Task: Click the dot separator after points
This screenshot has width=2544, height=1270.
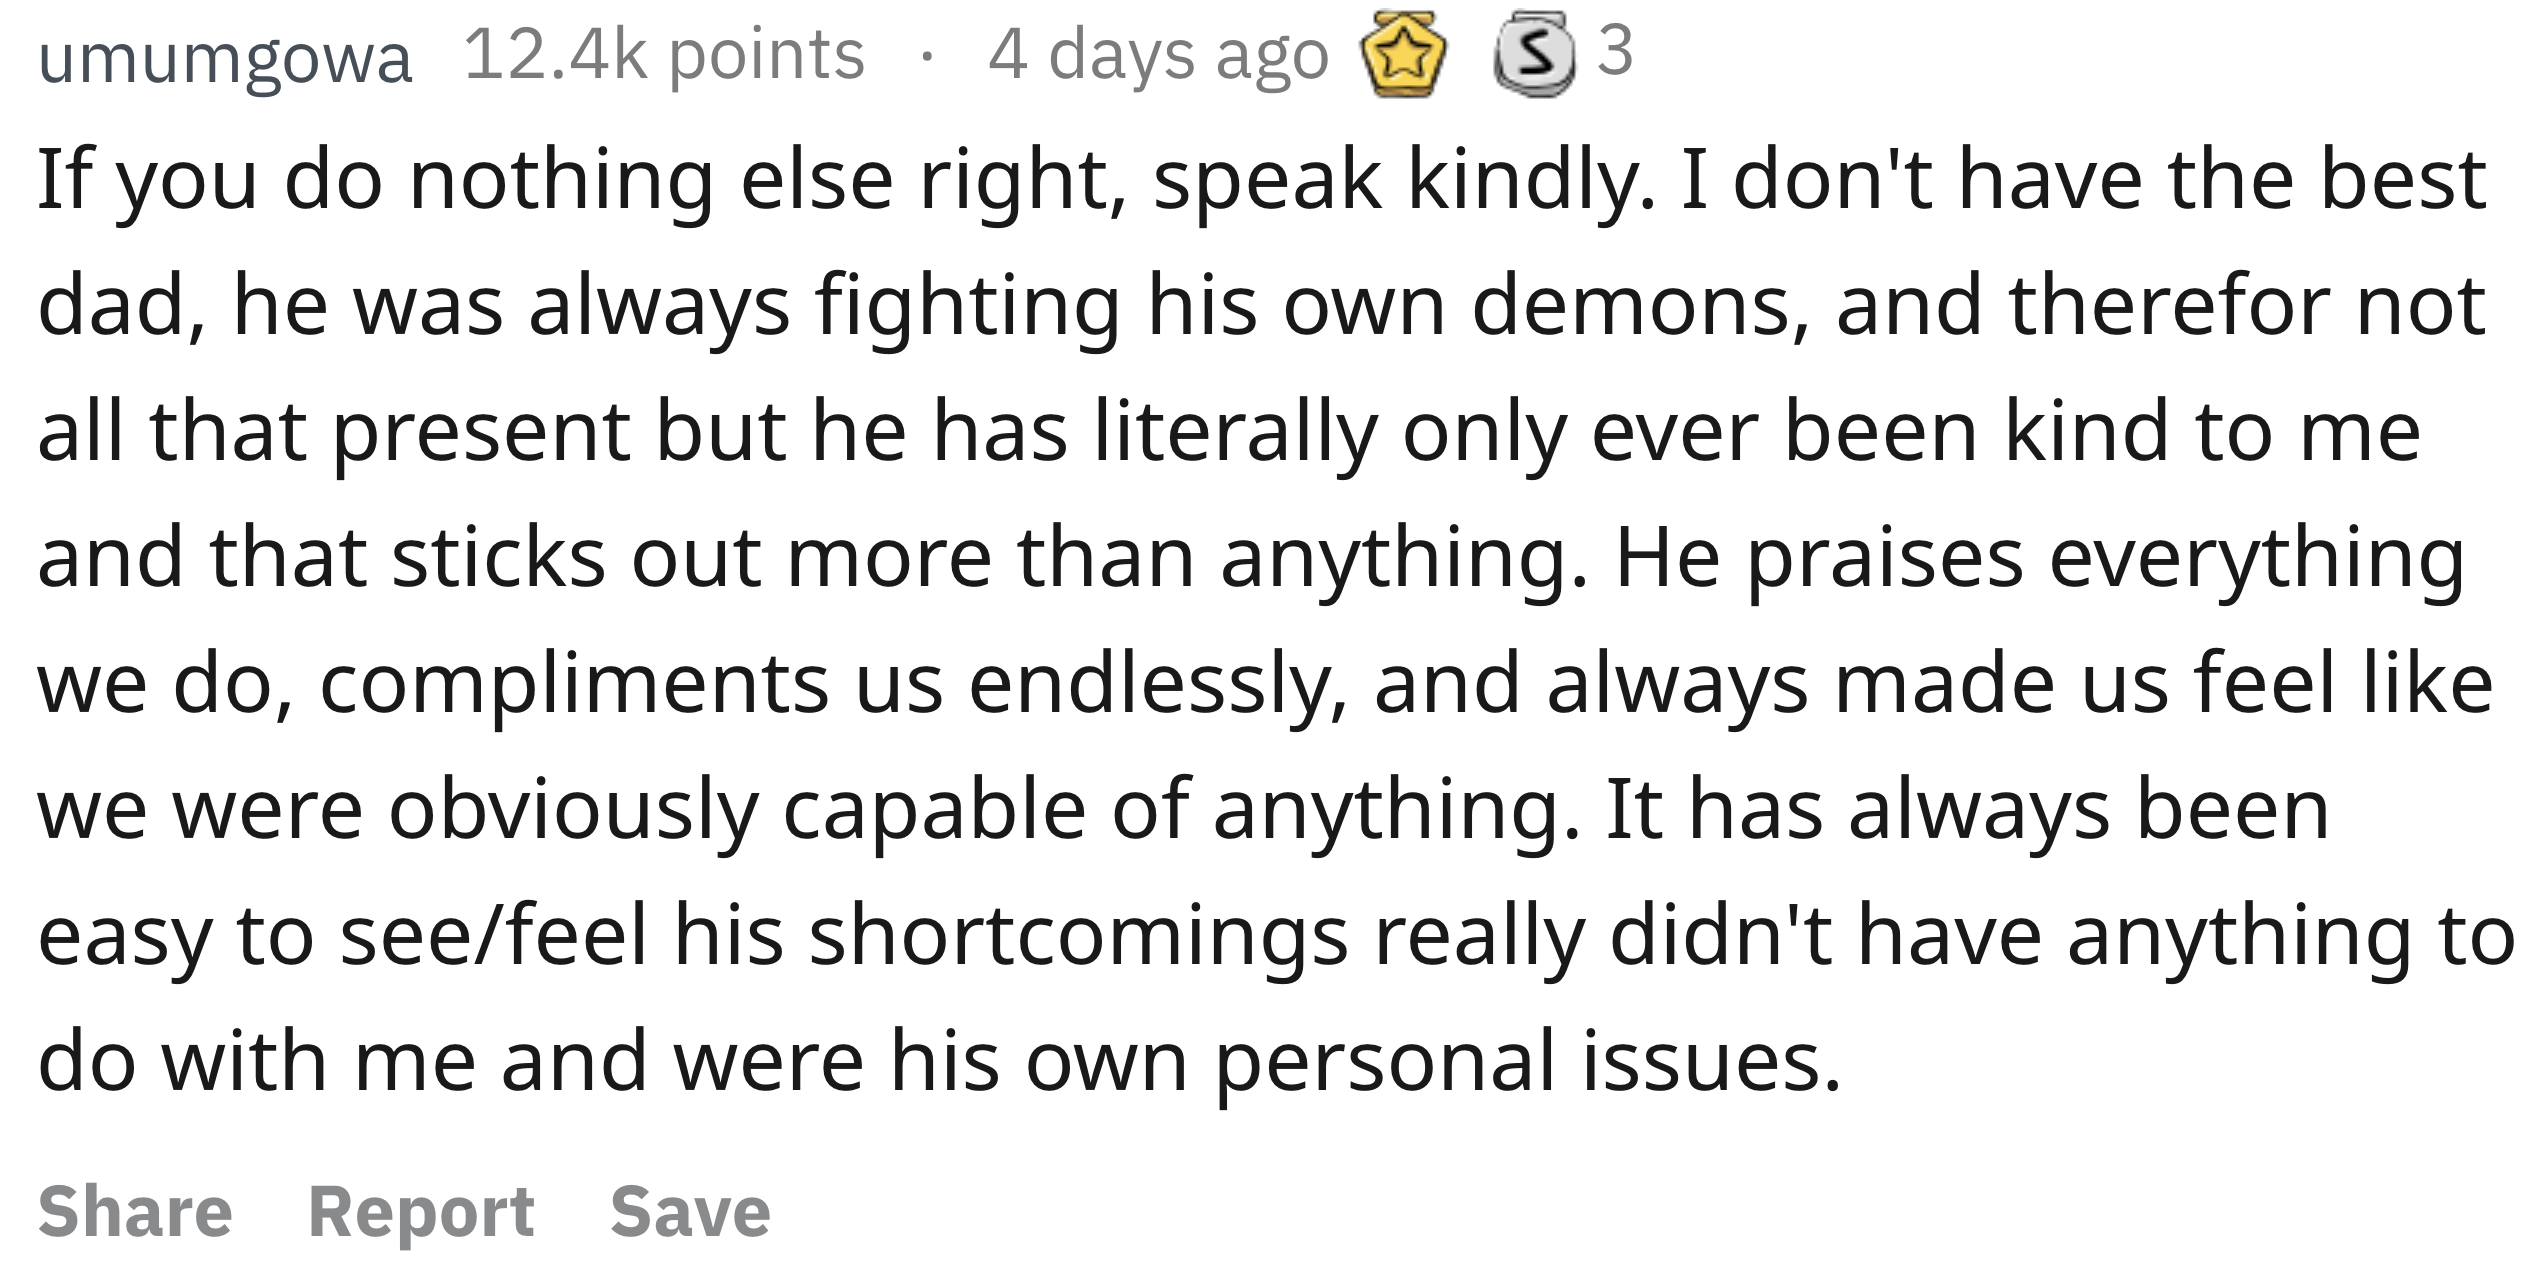Action: tap(928, 58)
